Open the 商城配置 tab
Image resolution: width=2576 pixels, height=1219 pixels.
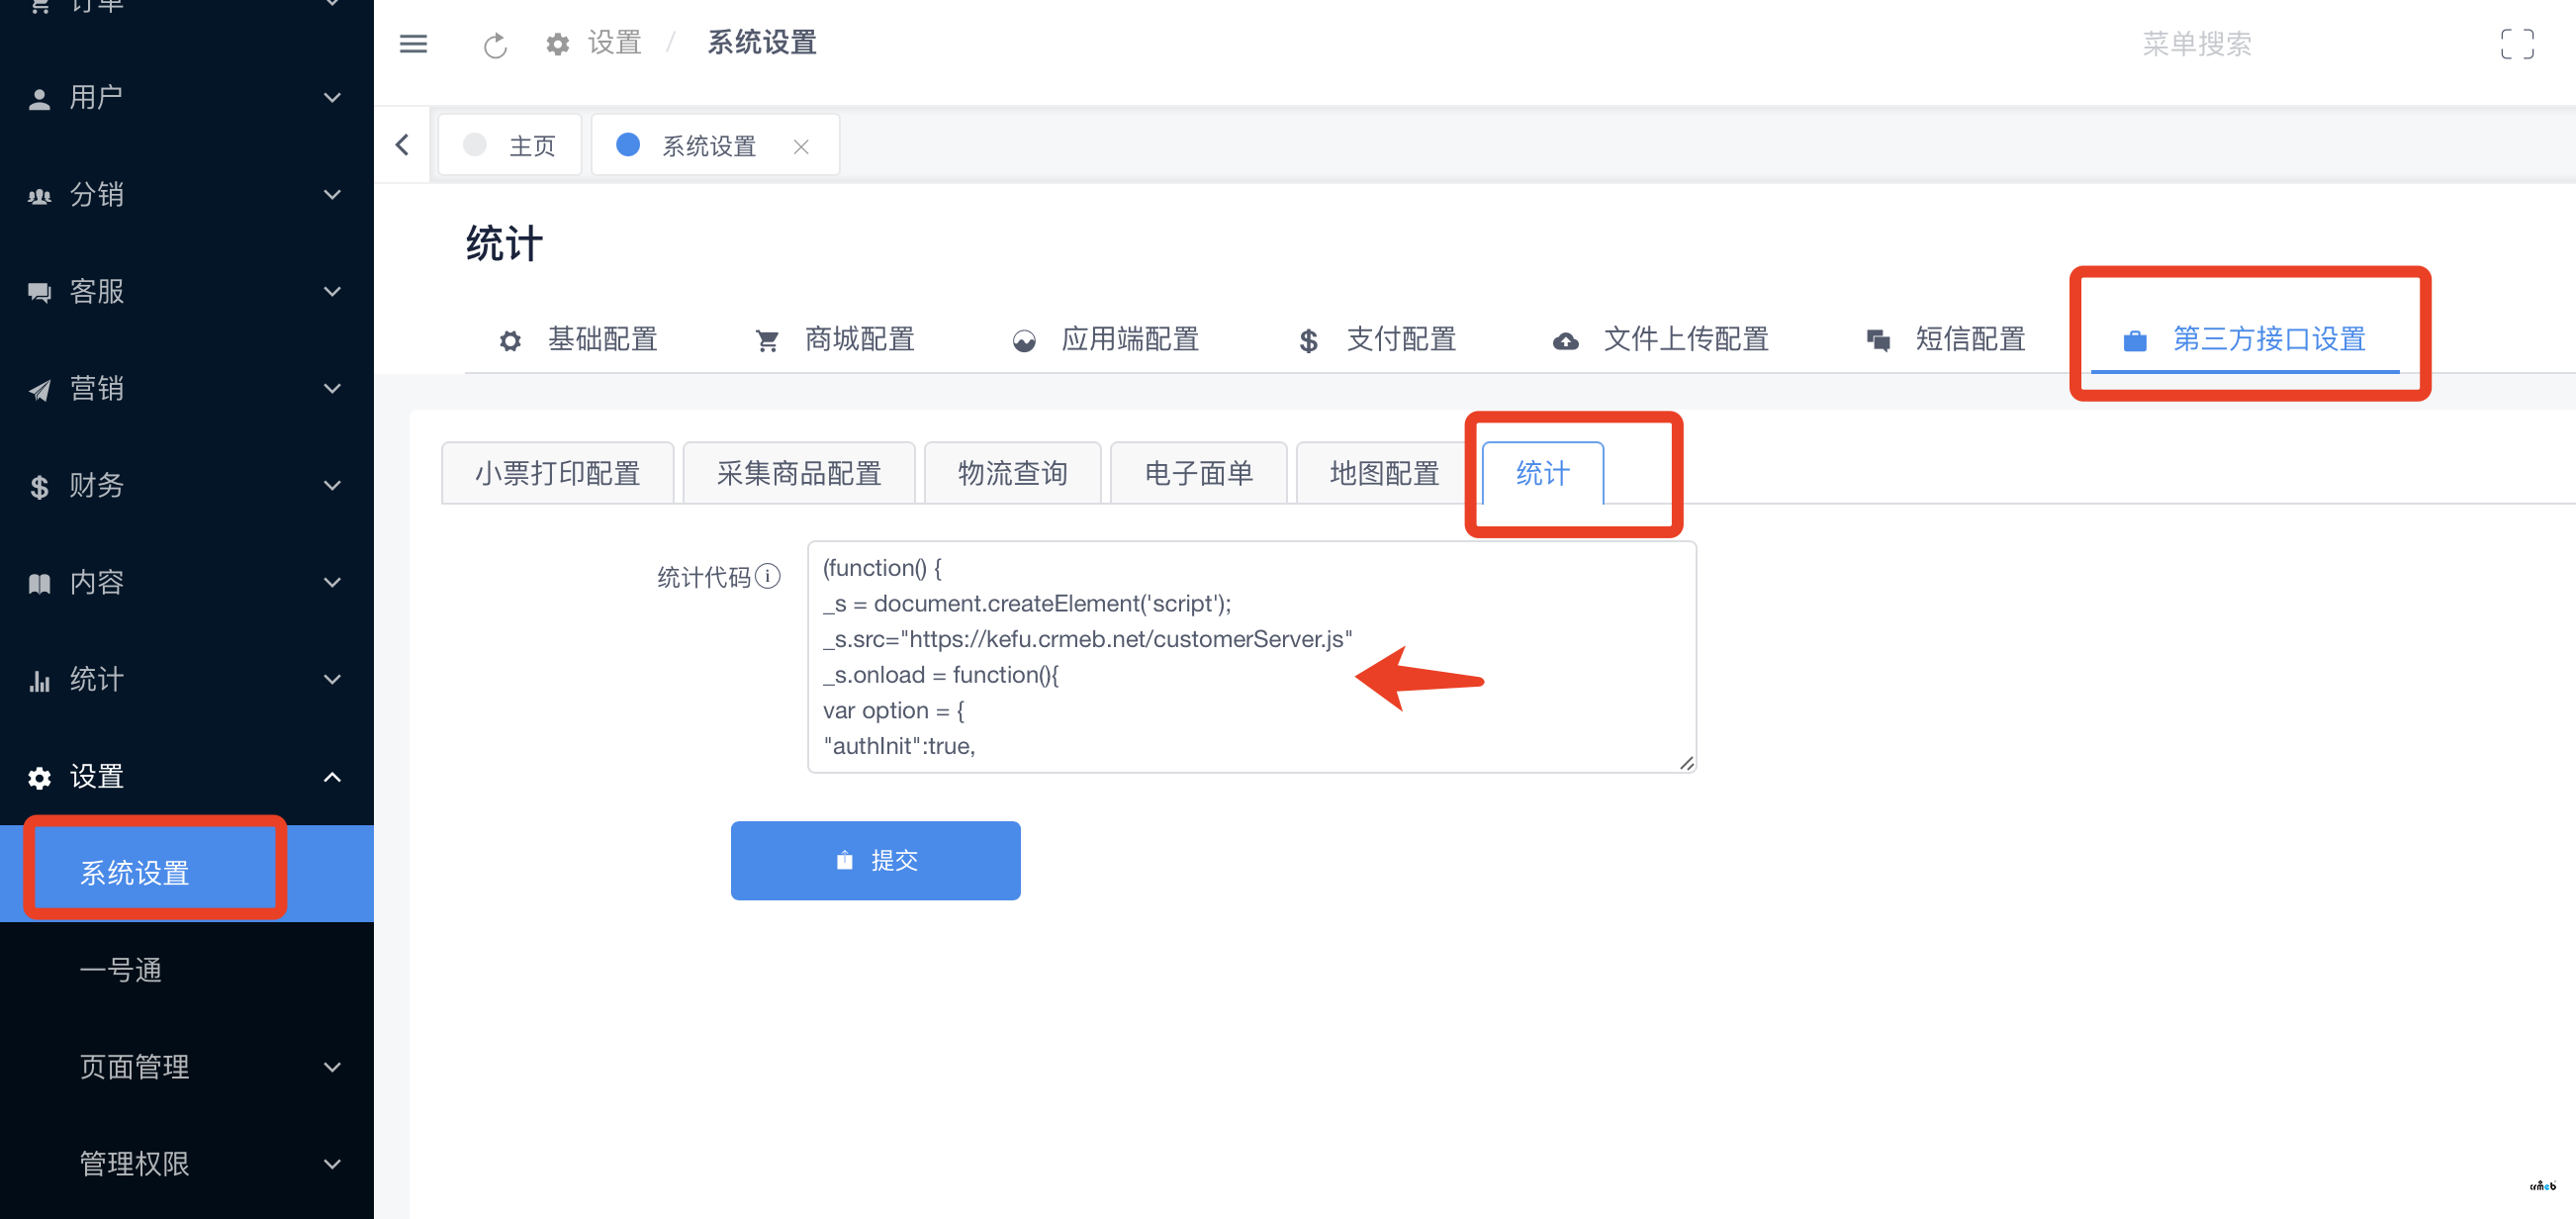pos(835,340)
